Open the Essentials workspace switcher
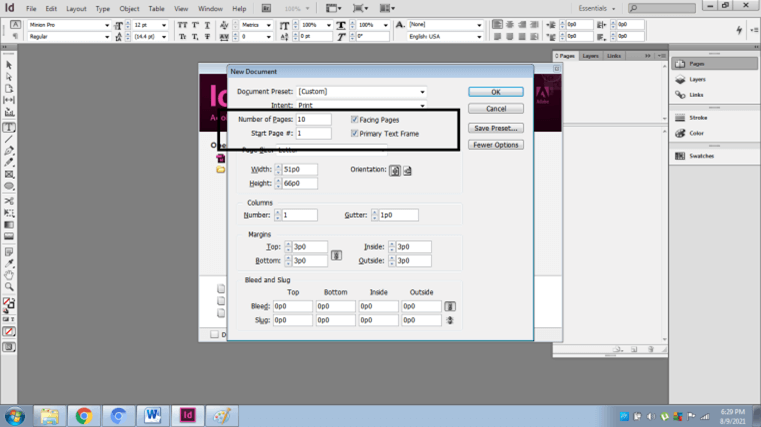 (597, 8)
